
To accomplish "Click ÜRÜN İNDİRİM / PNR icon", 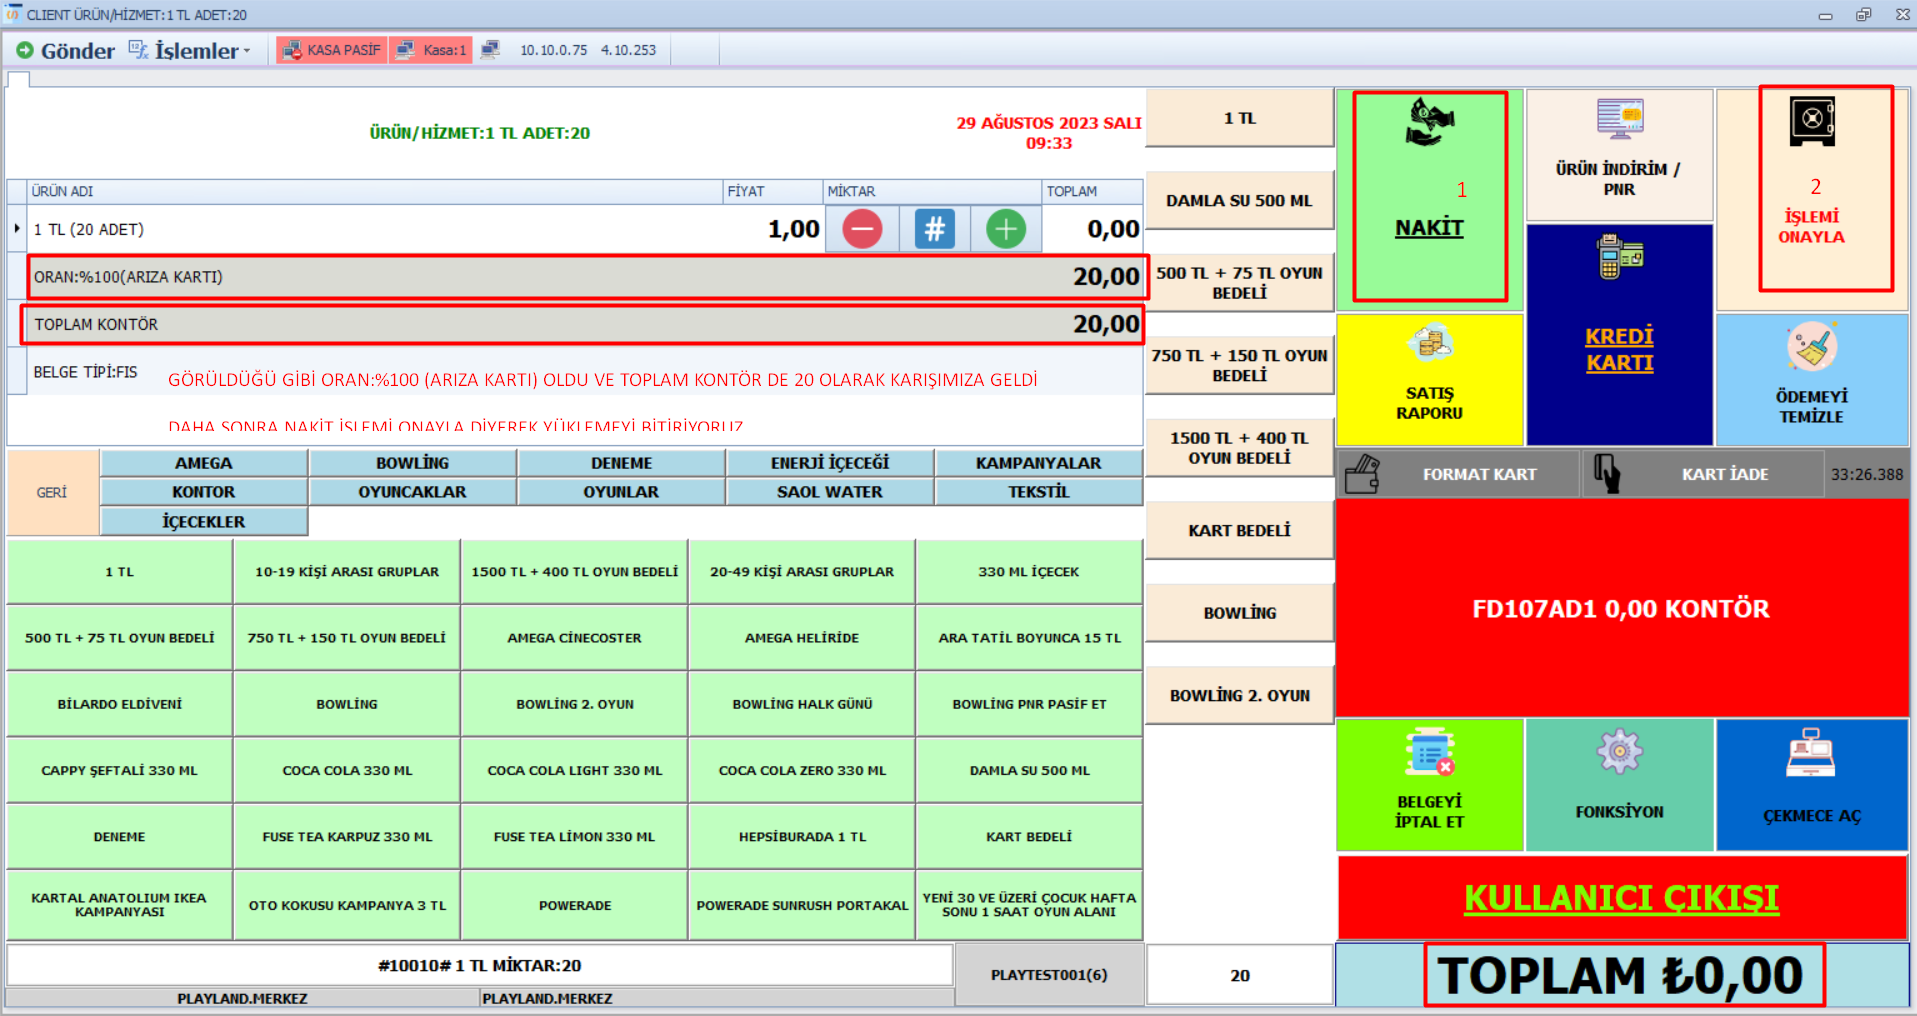I will click(1619, 120).
